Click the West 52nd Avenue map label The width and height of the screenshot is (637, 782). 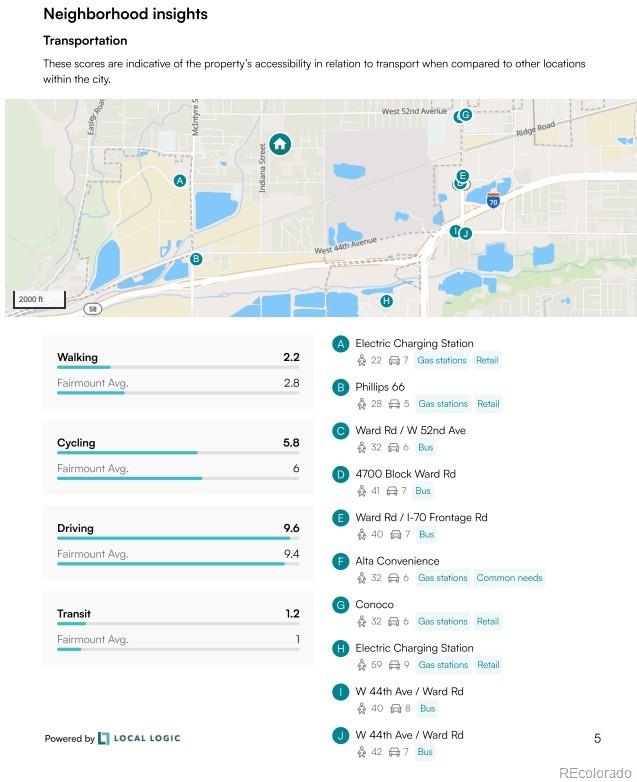click(414, 111)
